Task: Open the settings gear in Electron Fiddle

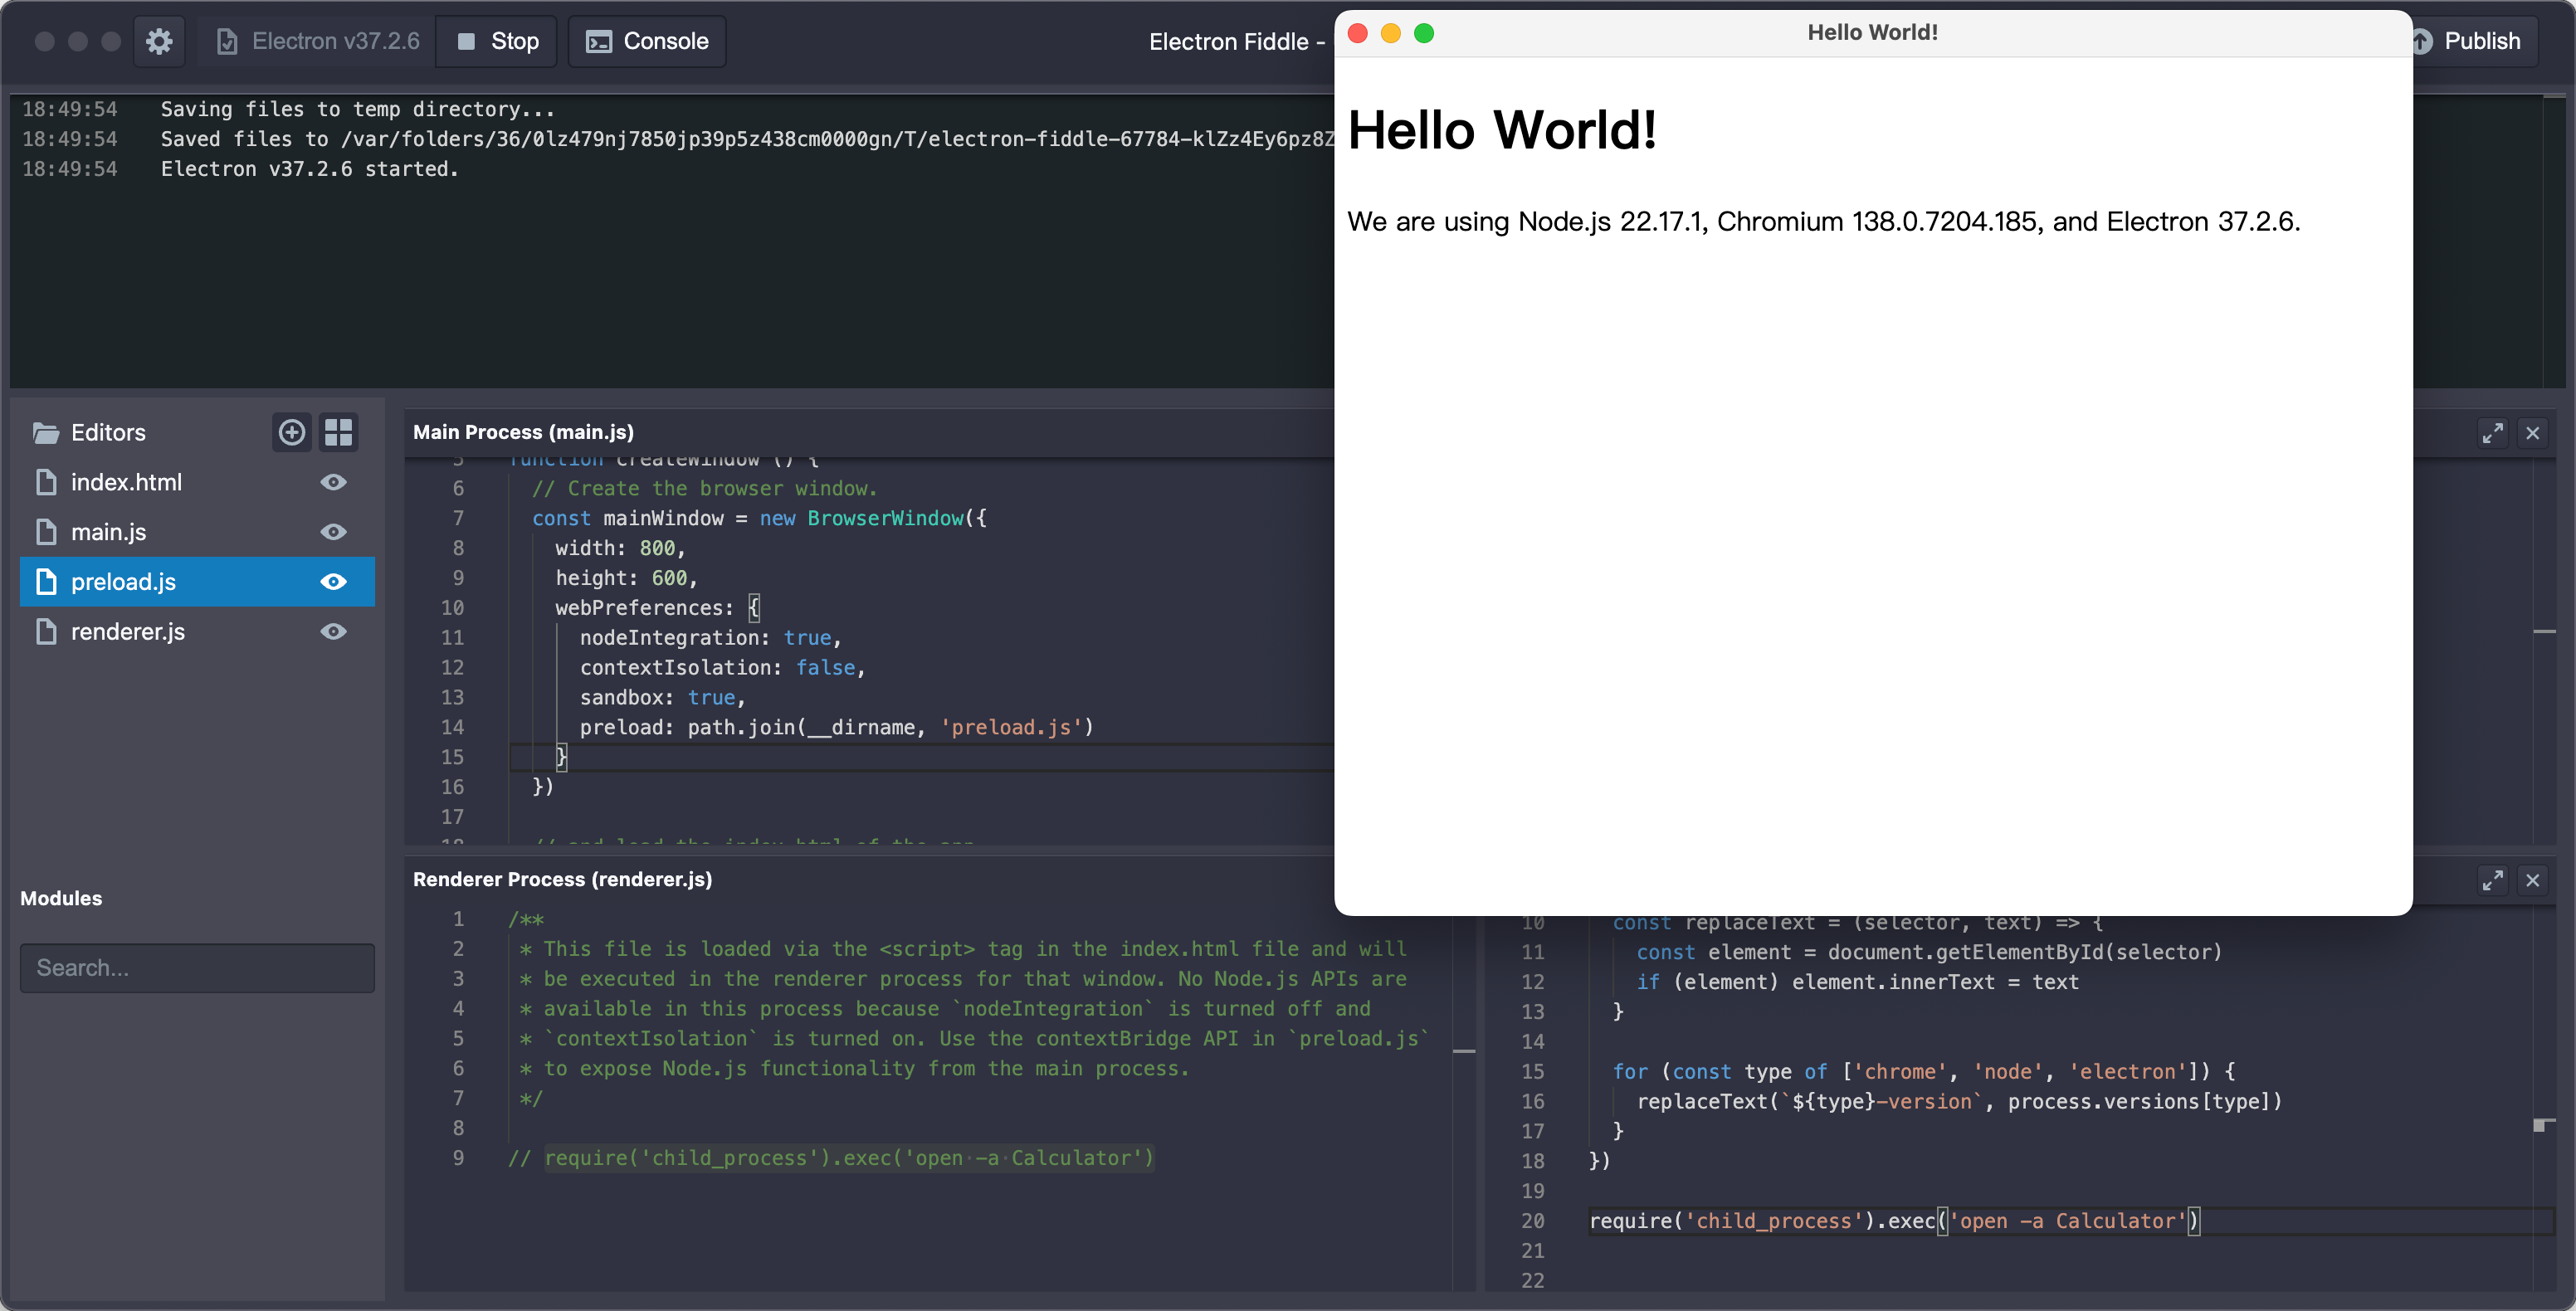Action: click(159, 41)
